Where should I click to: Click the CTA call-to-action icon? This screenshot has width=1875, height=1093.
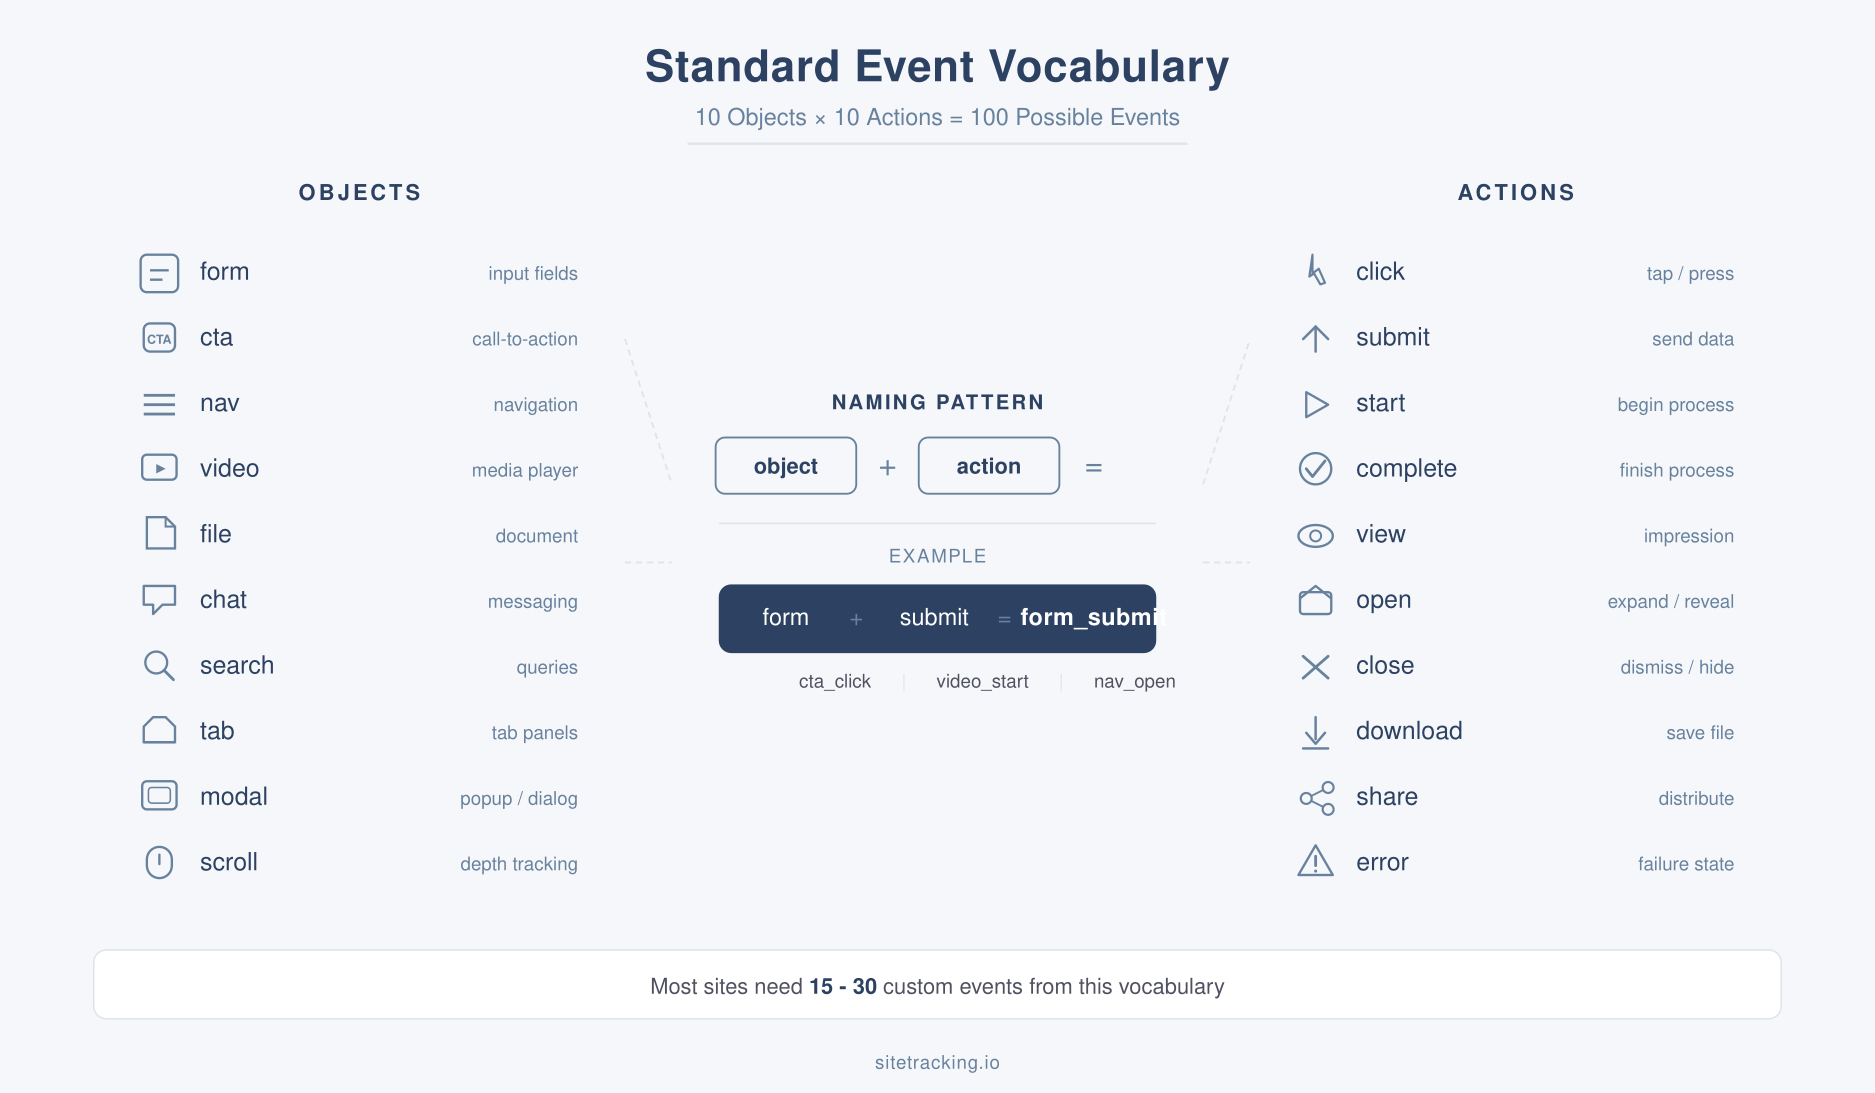point(158,337)
